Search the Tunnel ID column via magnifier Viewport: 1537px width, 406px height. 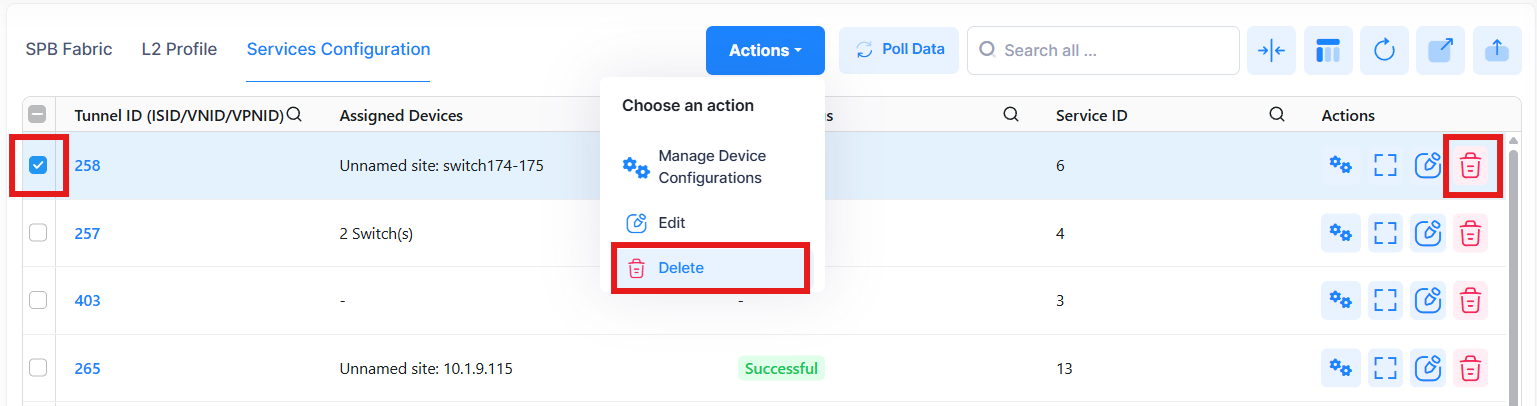tap(294, 115)
